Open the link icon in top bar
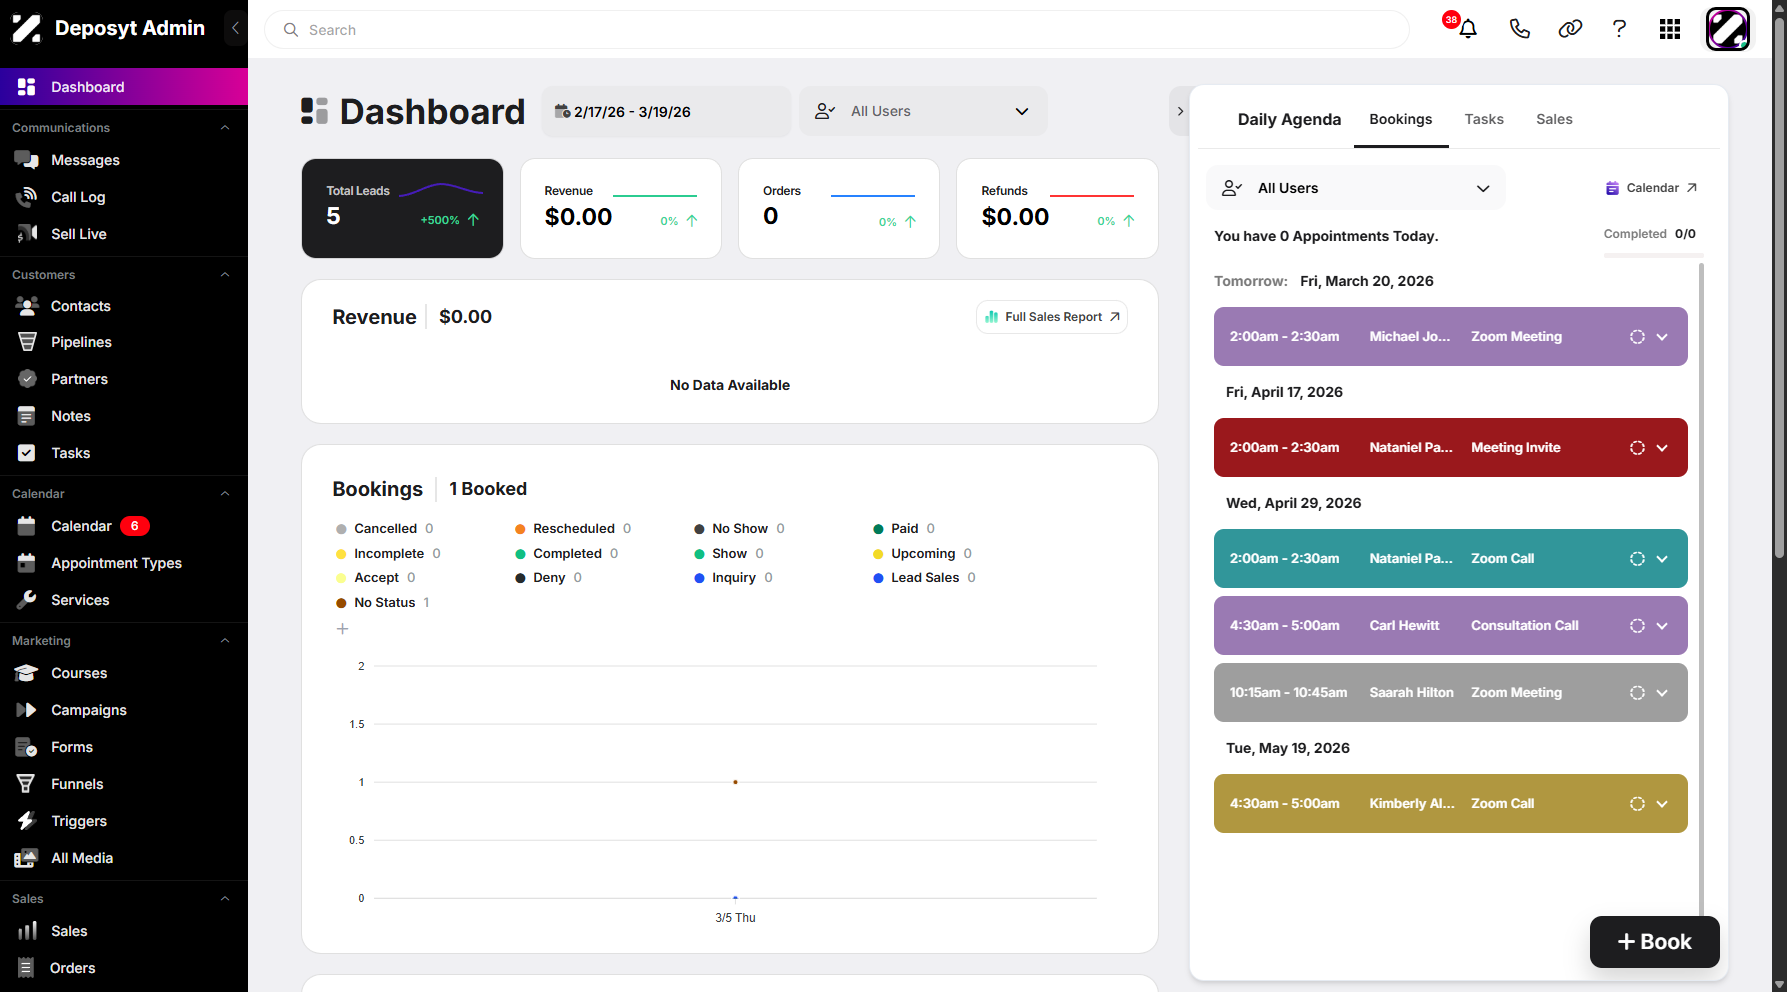Screen dimensions: 1787x992 1570,29
